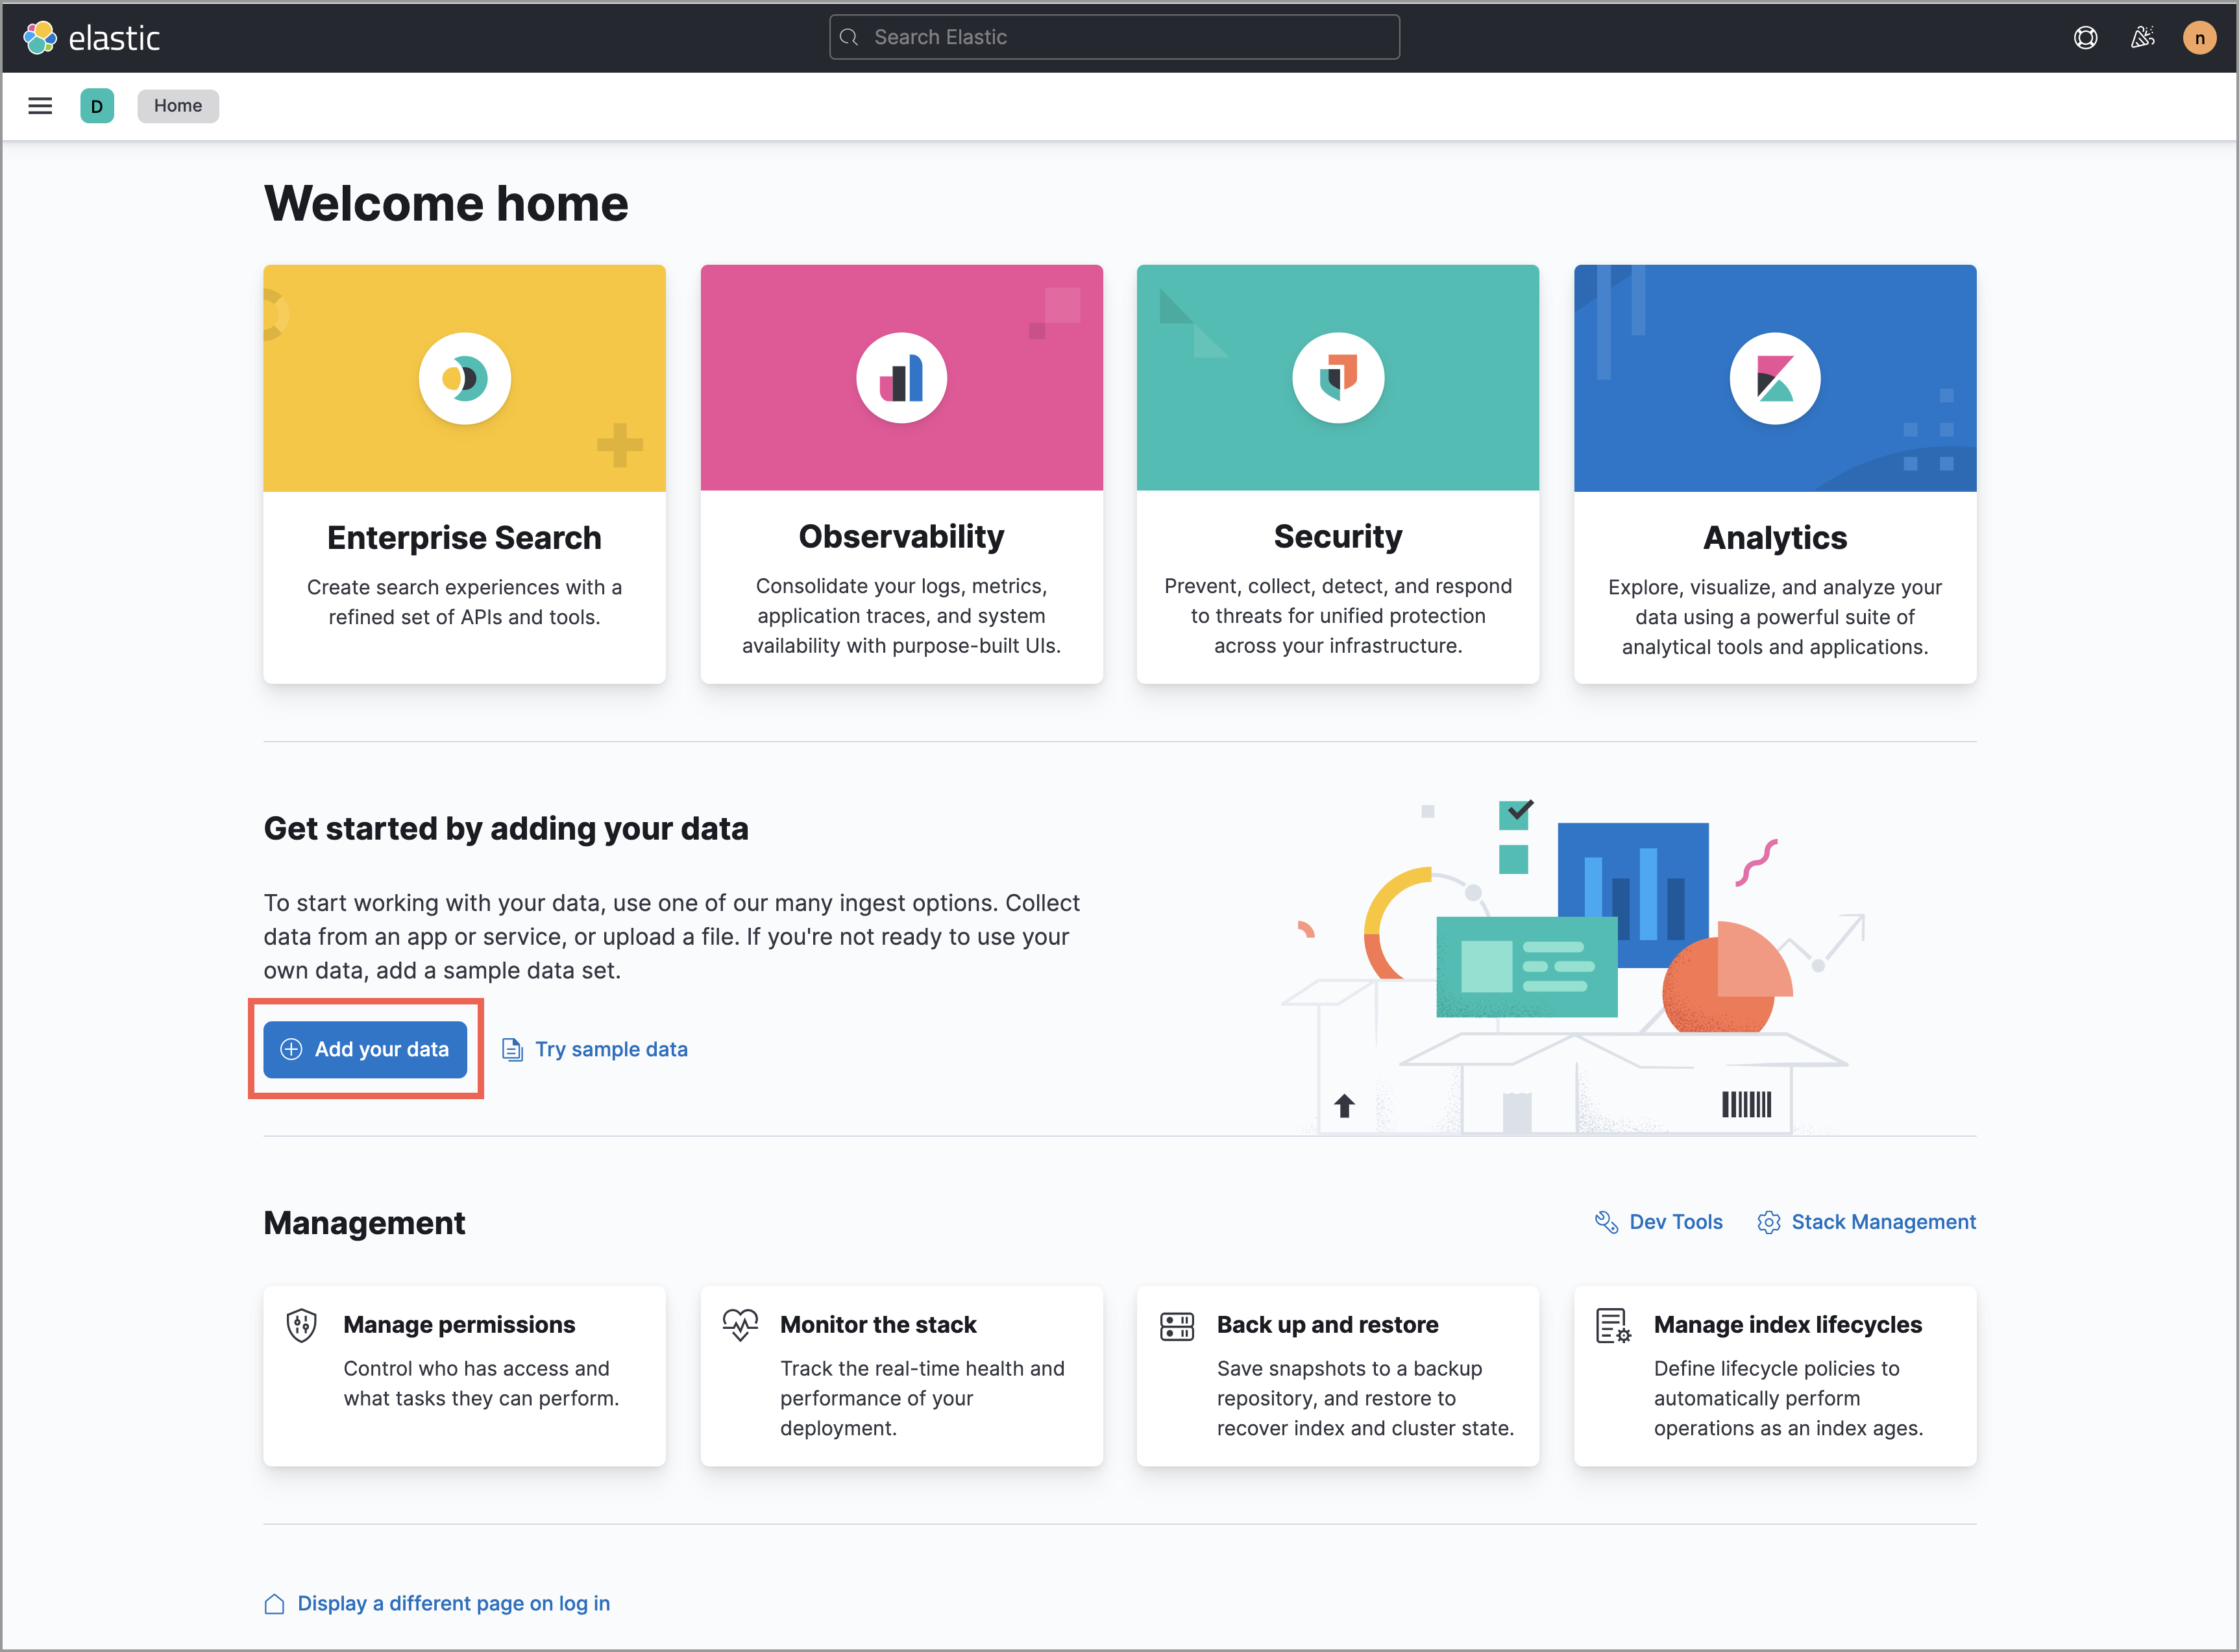Open Back up and restore card
This screenshot has width=2239, height=1652.
(x=1337, y=1375)
